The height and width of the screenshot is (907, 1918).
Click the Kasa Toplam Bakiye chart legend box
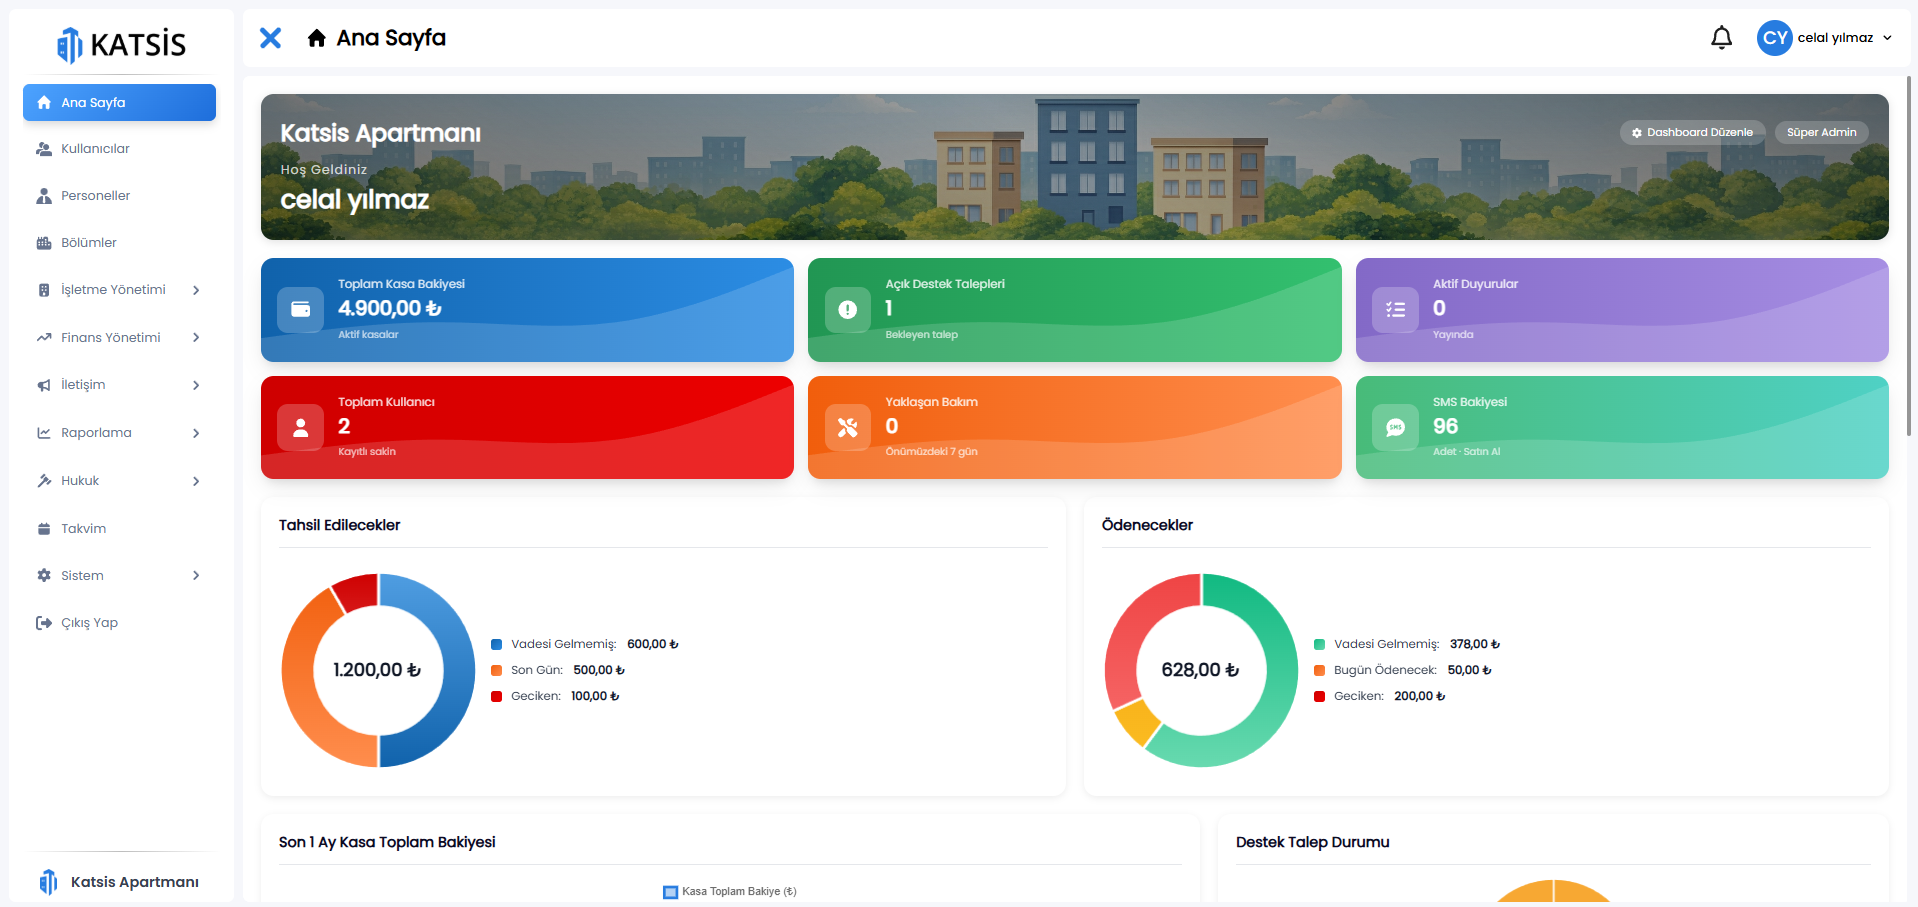tap(670, 892)
